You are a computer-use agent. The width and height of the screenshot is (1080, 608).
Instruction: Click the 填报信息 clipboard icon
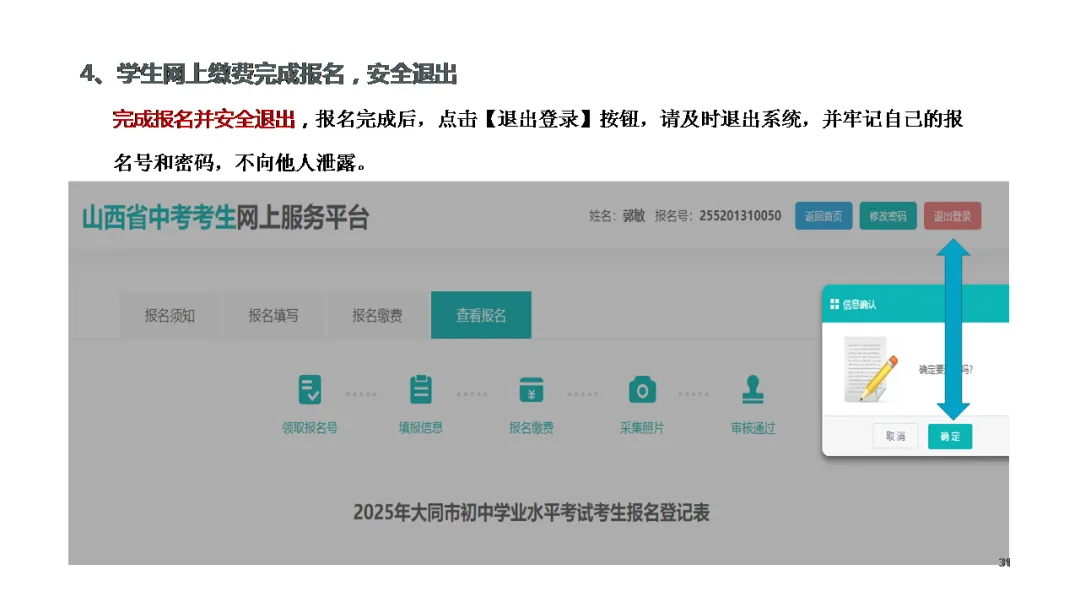(x=420, y=389)
